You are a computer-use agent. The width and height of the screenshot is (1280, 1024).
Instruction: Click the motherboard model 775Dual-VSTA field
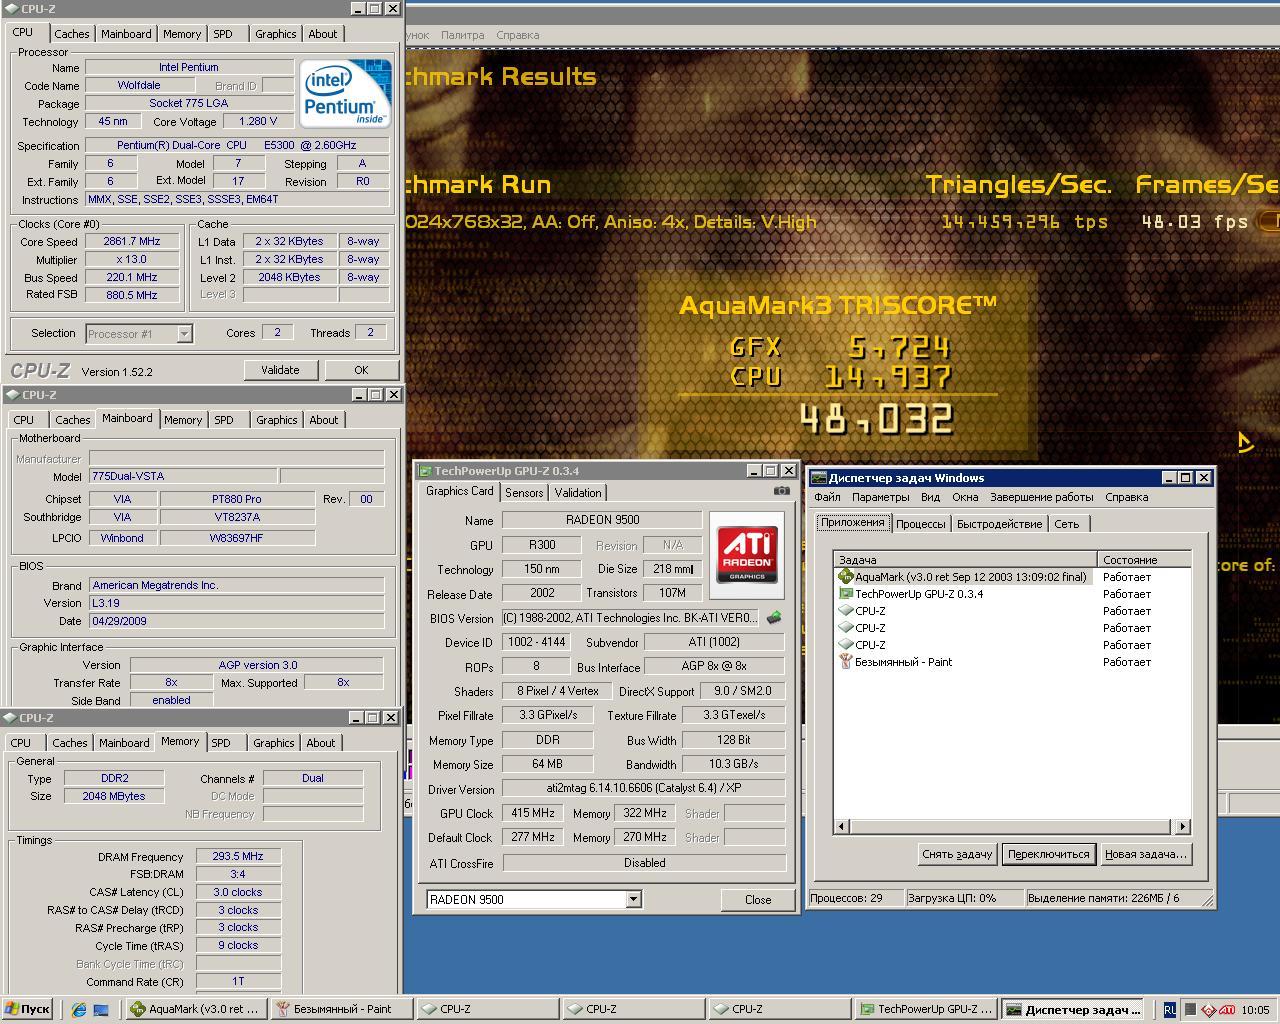click(x=183, y=476)
